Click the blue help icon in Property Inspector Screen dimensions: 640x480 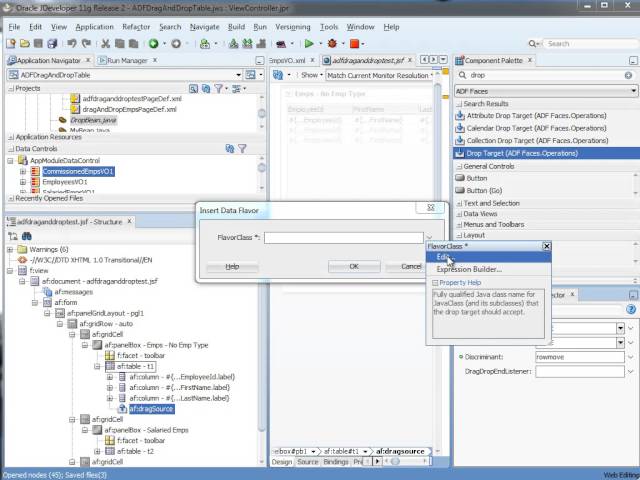(631, 309)
